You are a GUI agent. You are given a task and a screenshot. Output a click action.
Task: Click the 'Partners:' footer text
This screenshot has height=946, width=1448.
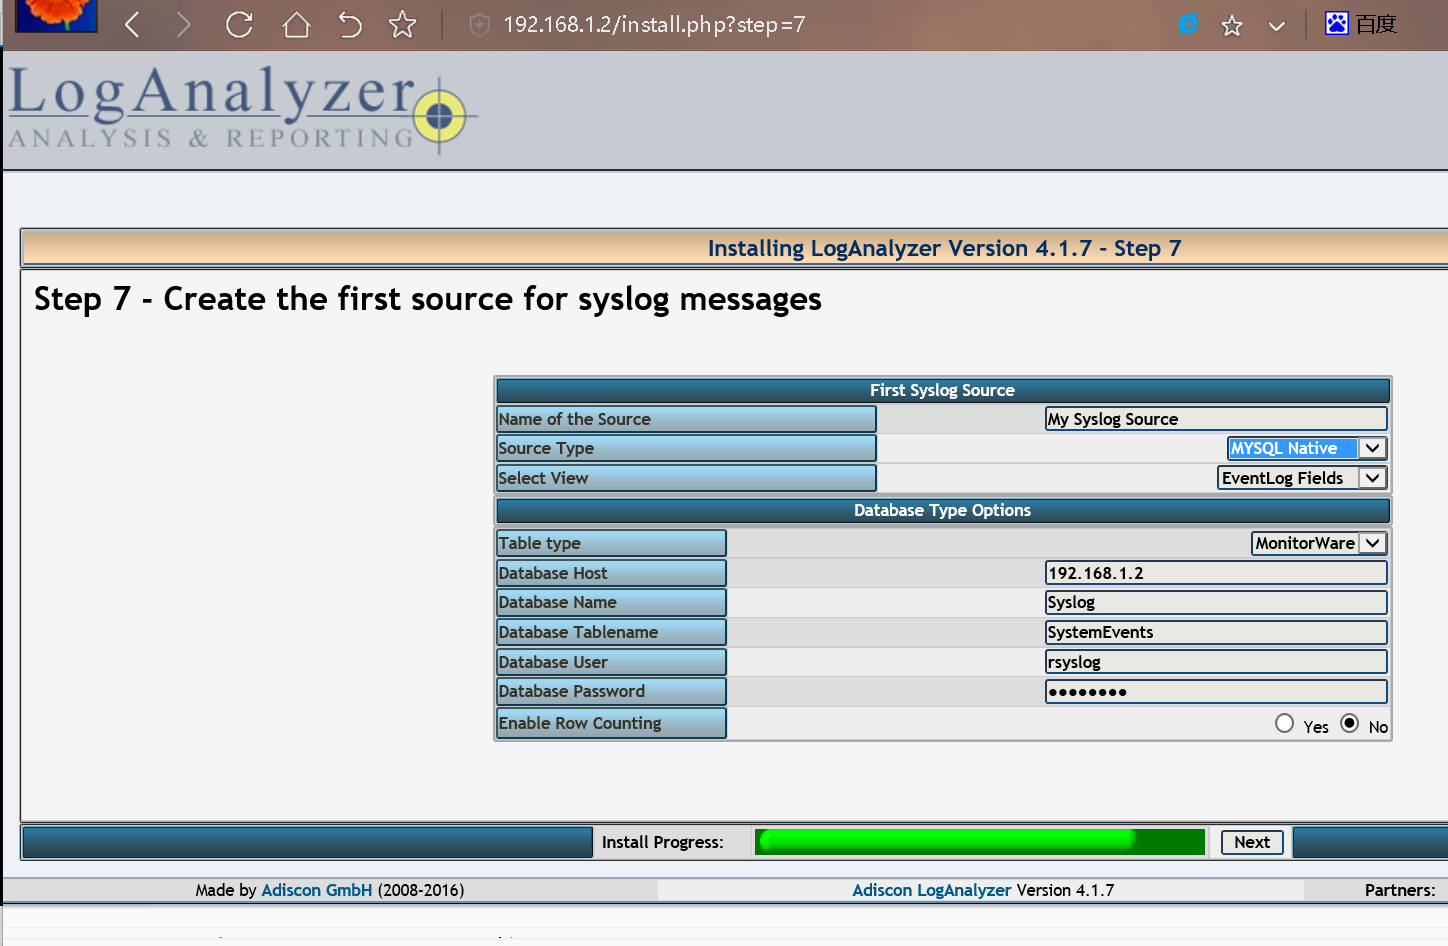pyautogui.click(x=1400, y=890)
